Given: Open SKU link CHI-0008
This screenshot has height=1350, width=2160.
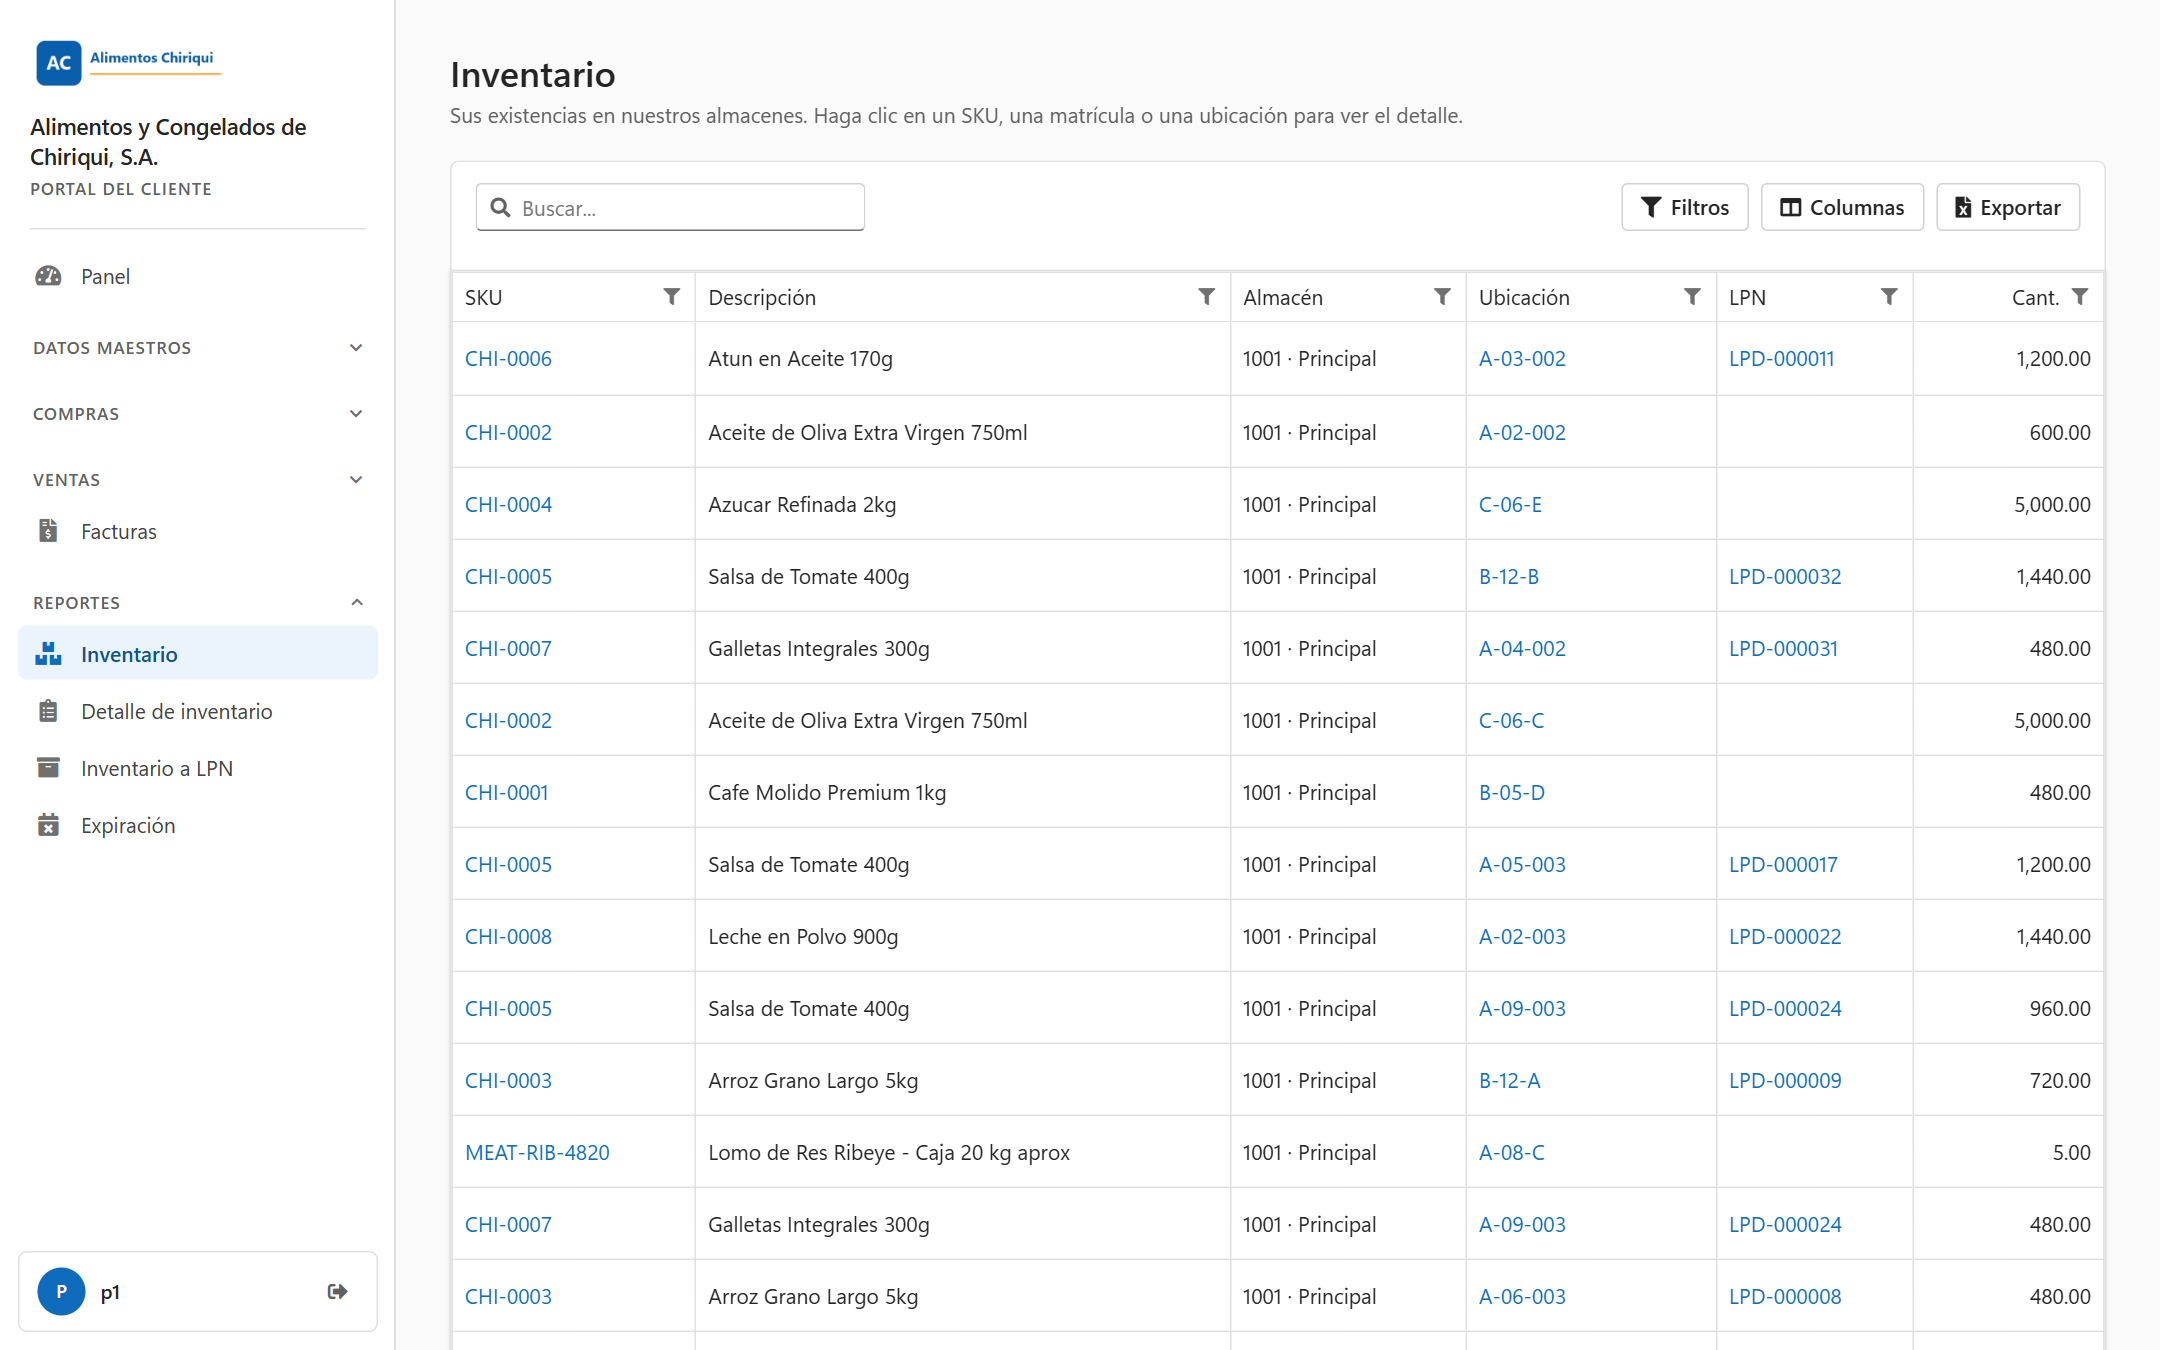Looking at the screenshot, I should (x=508, y=937).
